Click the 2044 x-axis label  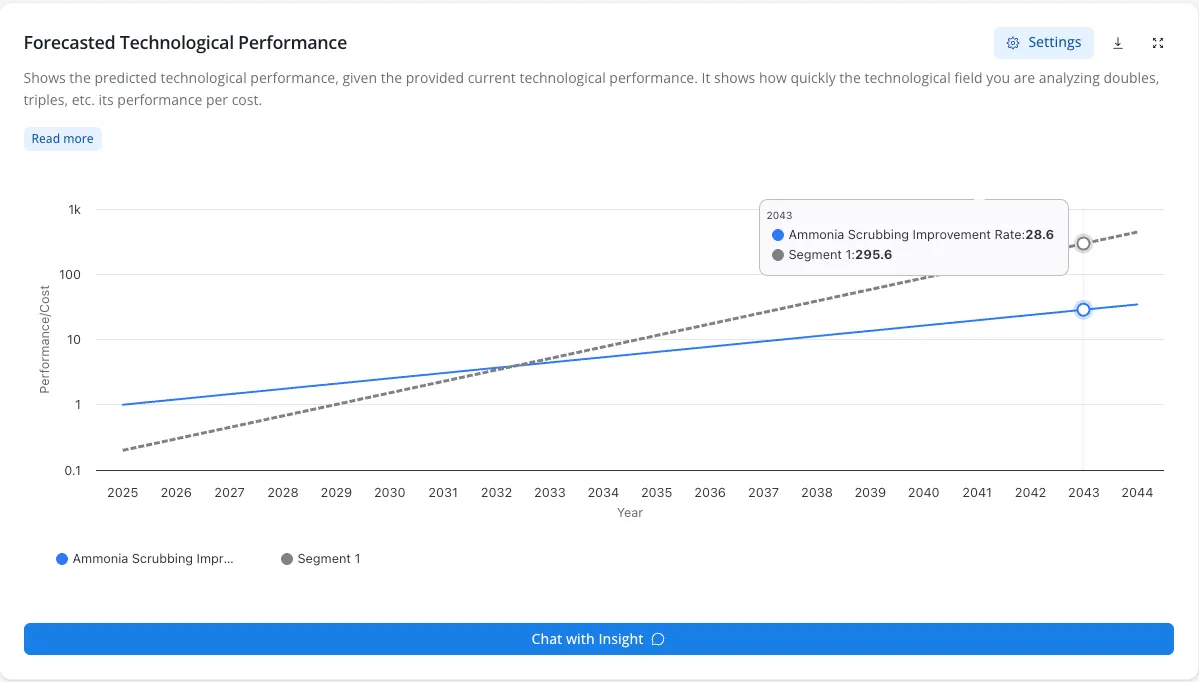(1137, 492)
